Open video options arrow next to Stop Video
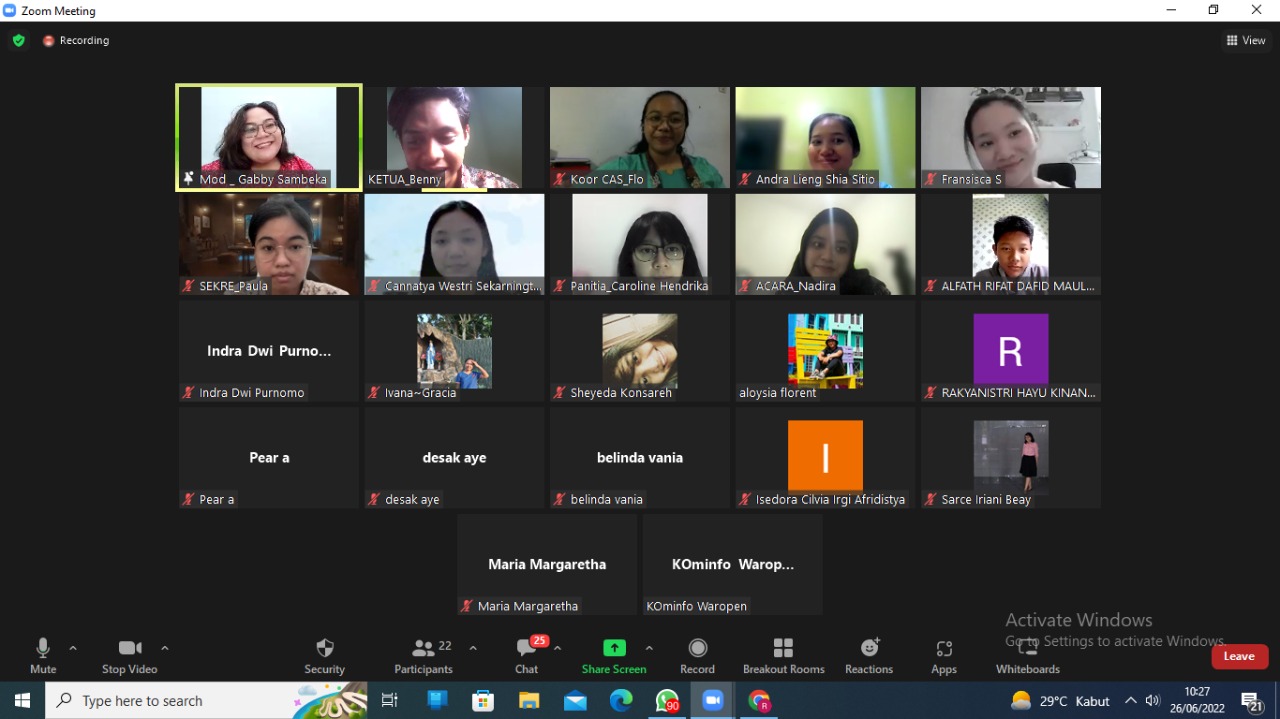The height and width of the screenshot is (719, 1280). click(165, 648)
